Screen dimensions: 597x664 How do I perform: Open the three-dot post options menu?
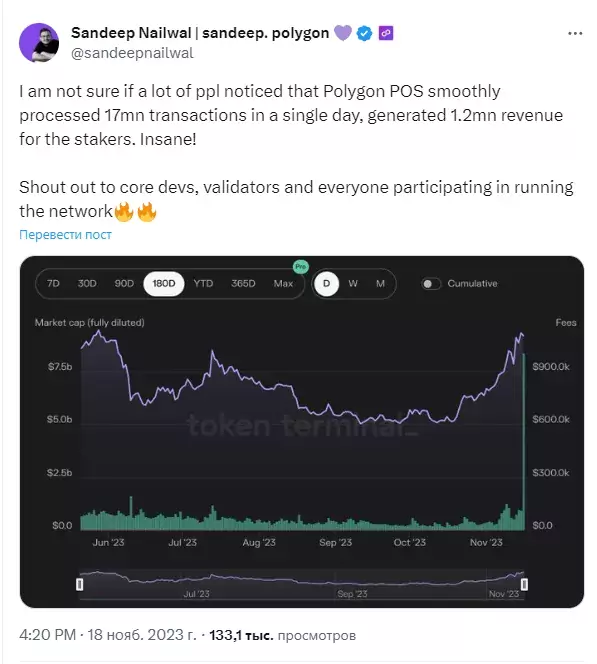click(x=575, y=33)
